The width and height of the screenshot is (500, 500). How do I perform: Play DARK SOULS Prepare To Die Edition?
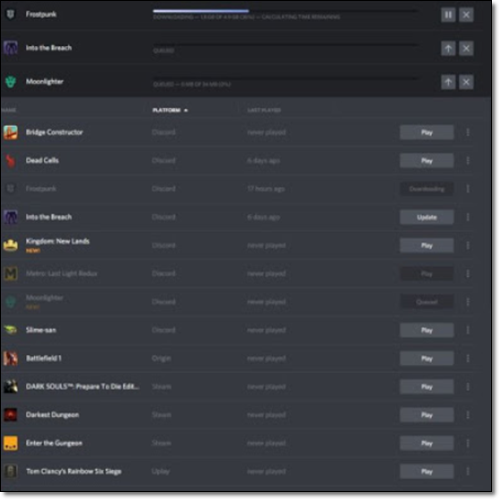point(427,387)
